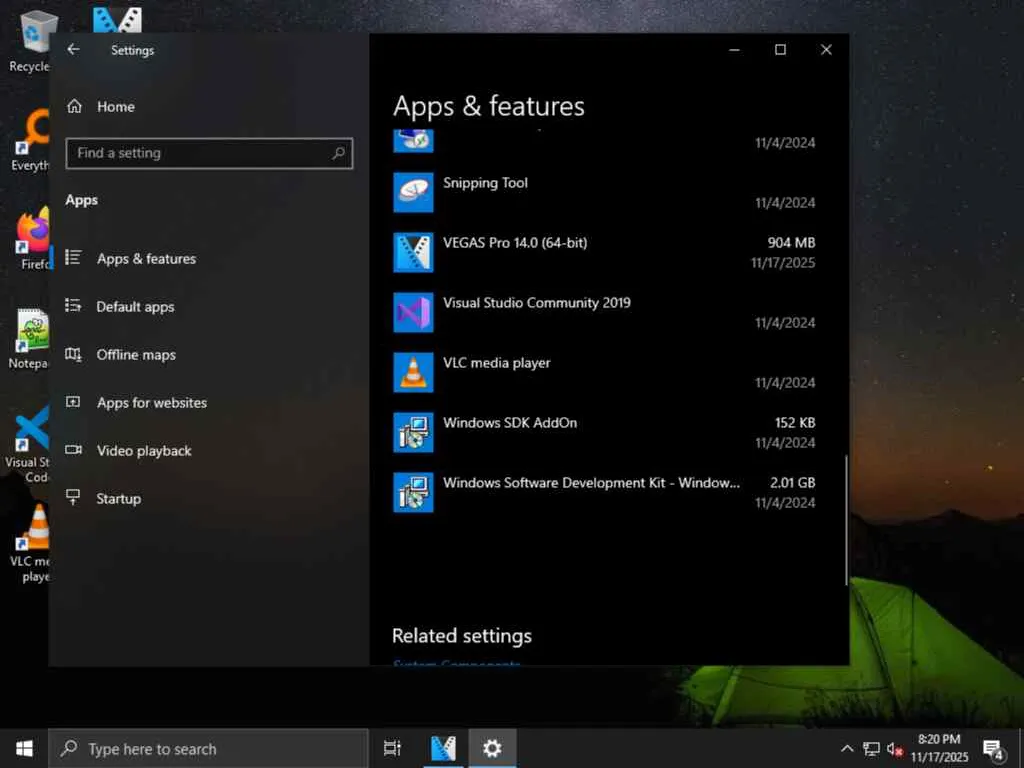The width and height of the screenshot is (1024, 768).
Task: Select the Everything desktop shortcut
Action: (x=31, y=140)
